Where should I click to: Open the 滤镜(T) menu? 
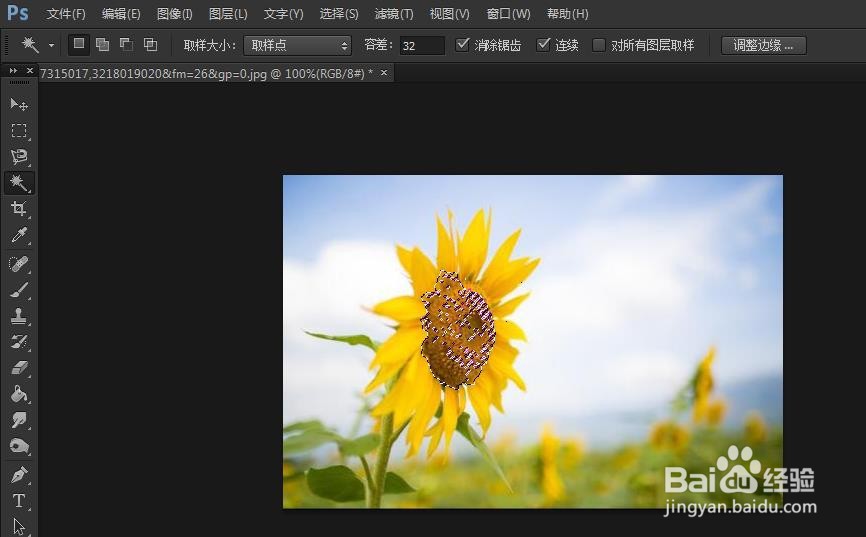coord(394,13)
